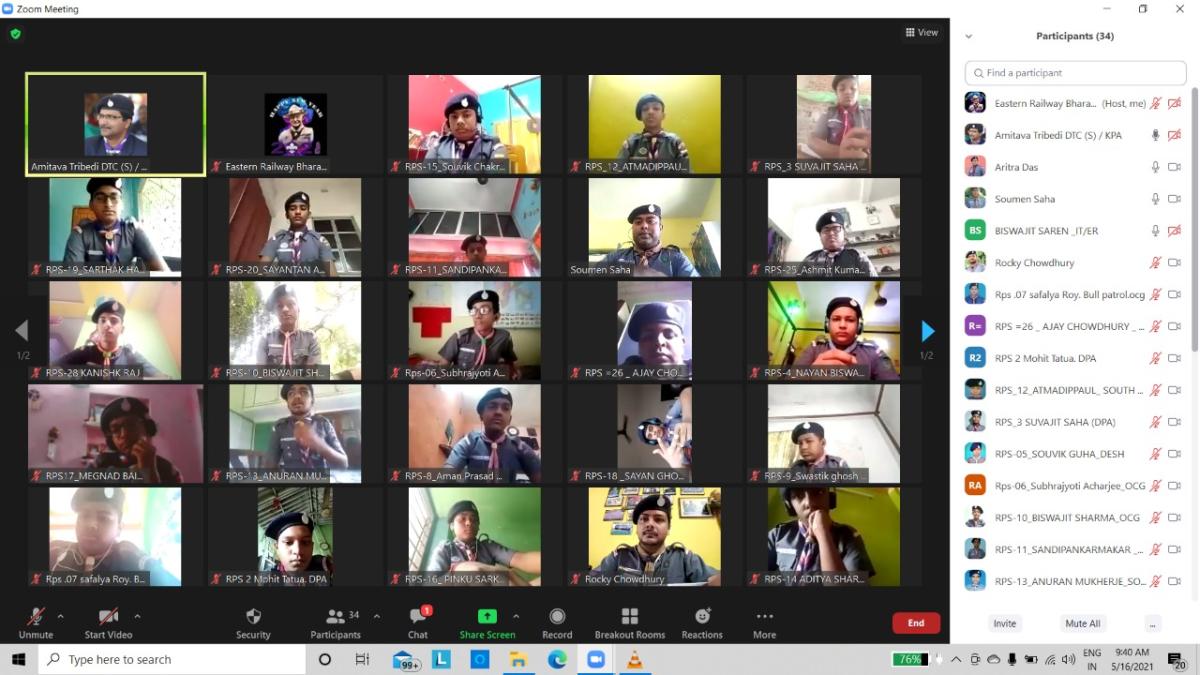The height and width of the screenshot is (675, 1200).
Task: Open the Chat panel icon
Action: point(417,617)
